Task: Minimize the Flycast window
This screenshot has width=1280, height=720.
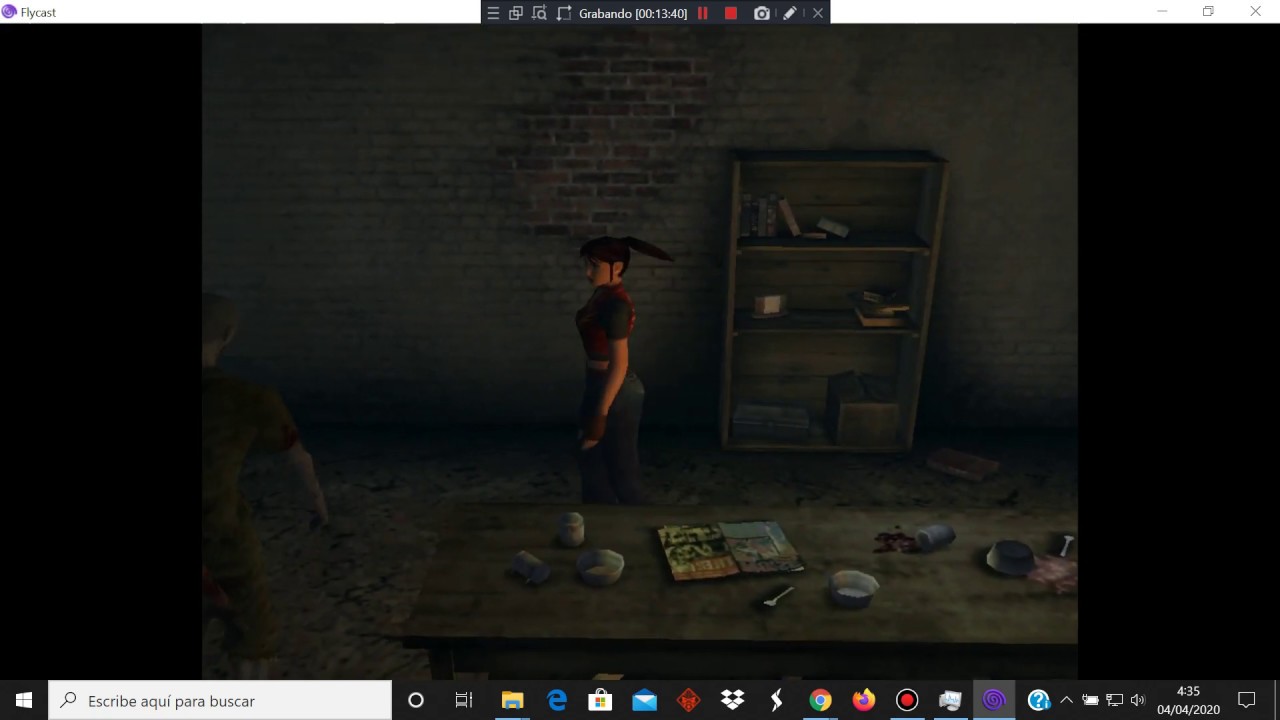Action: point(1162,12)
